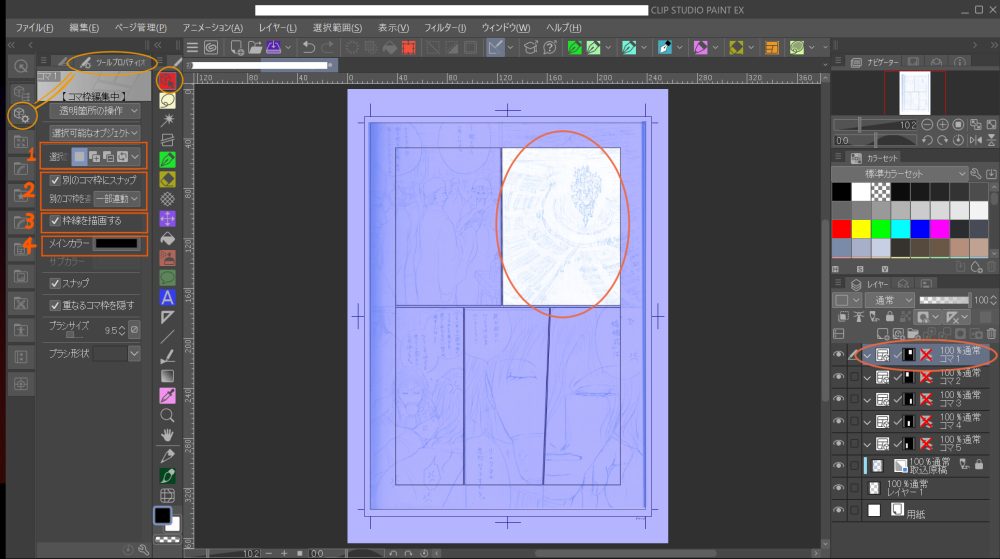Open the 透明箇所の操作 dropdown
The height and width of the screenshot is (559, 1000).
tap(95, 111)
